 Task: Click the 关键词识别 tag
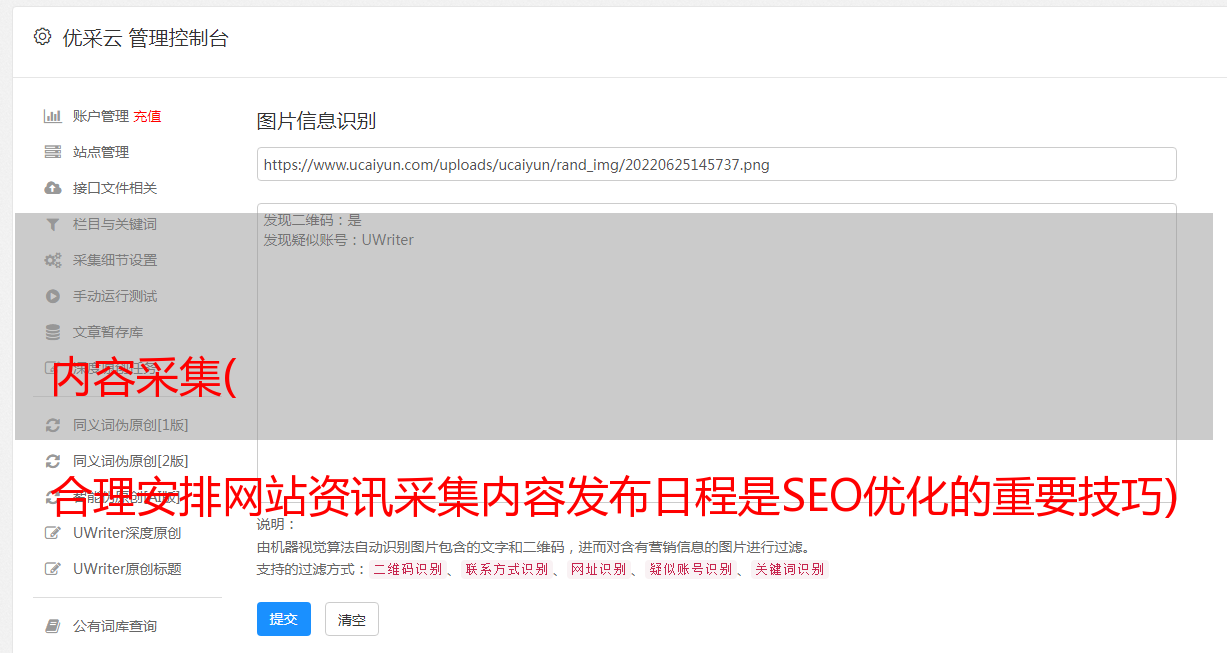790,569
